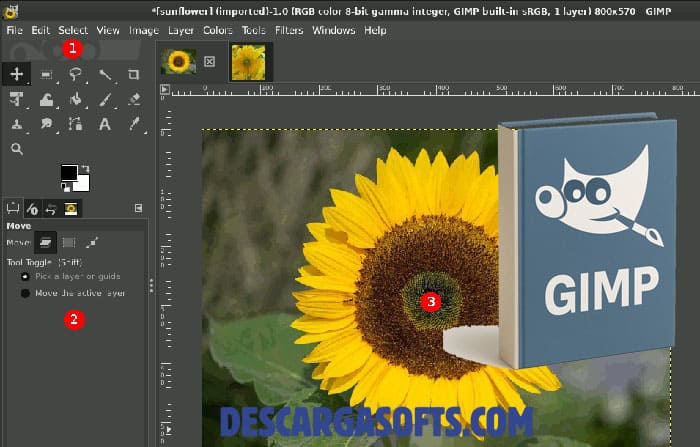Open the Tools menu
The width and height of the screenshot is (700, 447).
click(253, 30)
